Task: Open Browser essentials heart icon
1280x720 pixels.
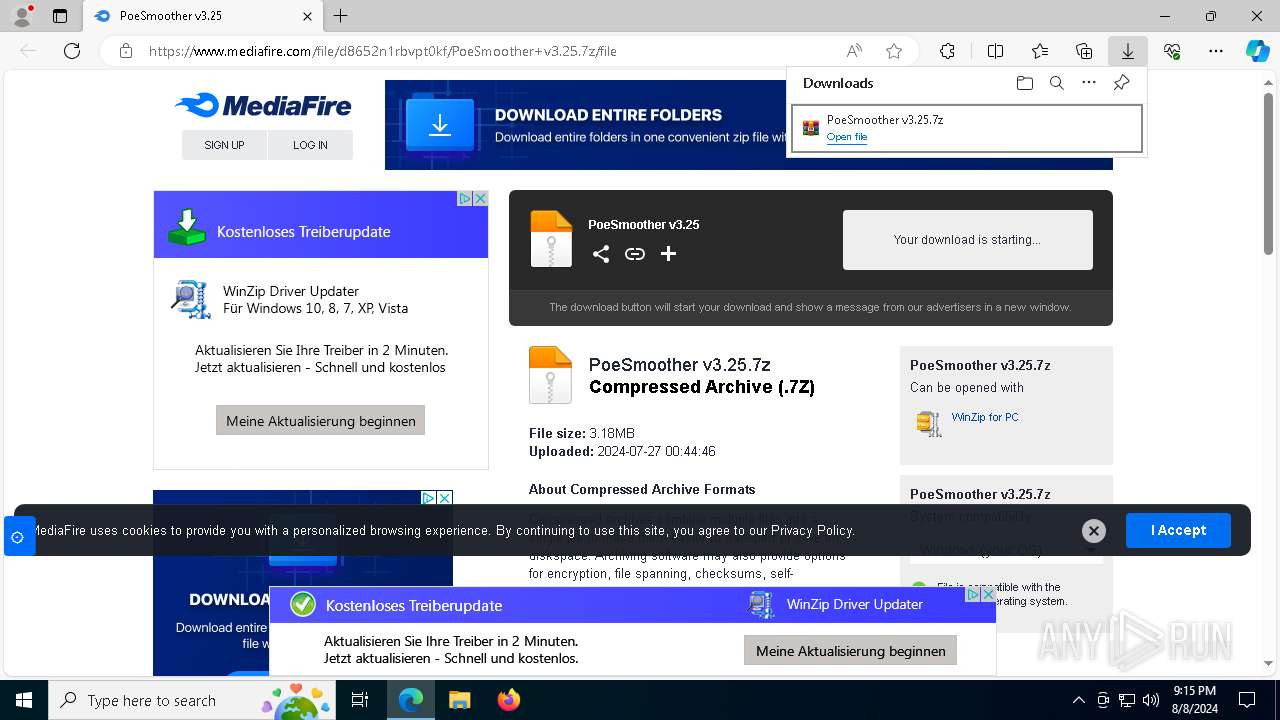Action: (1172, 51)
